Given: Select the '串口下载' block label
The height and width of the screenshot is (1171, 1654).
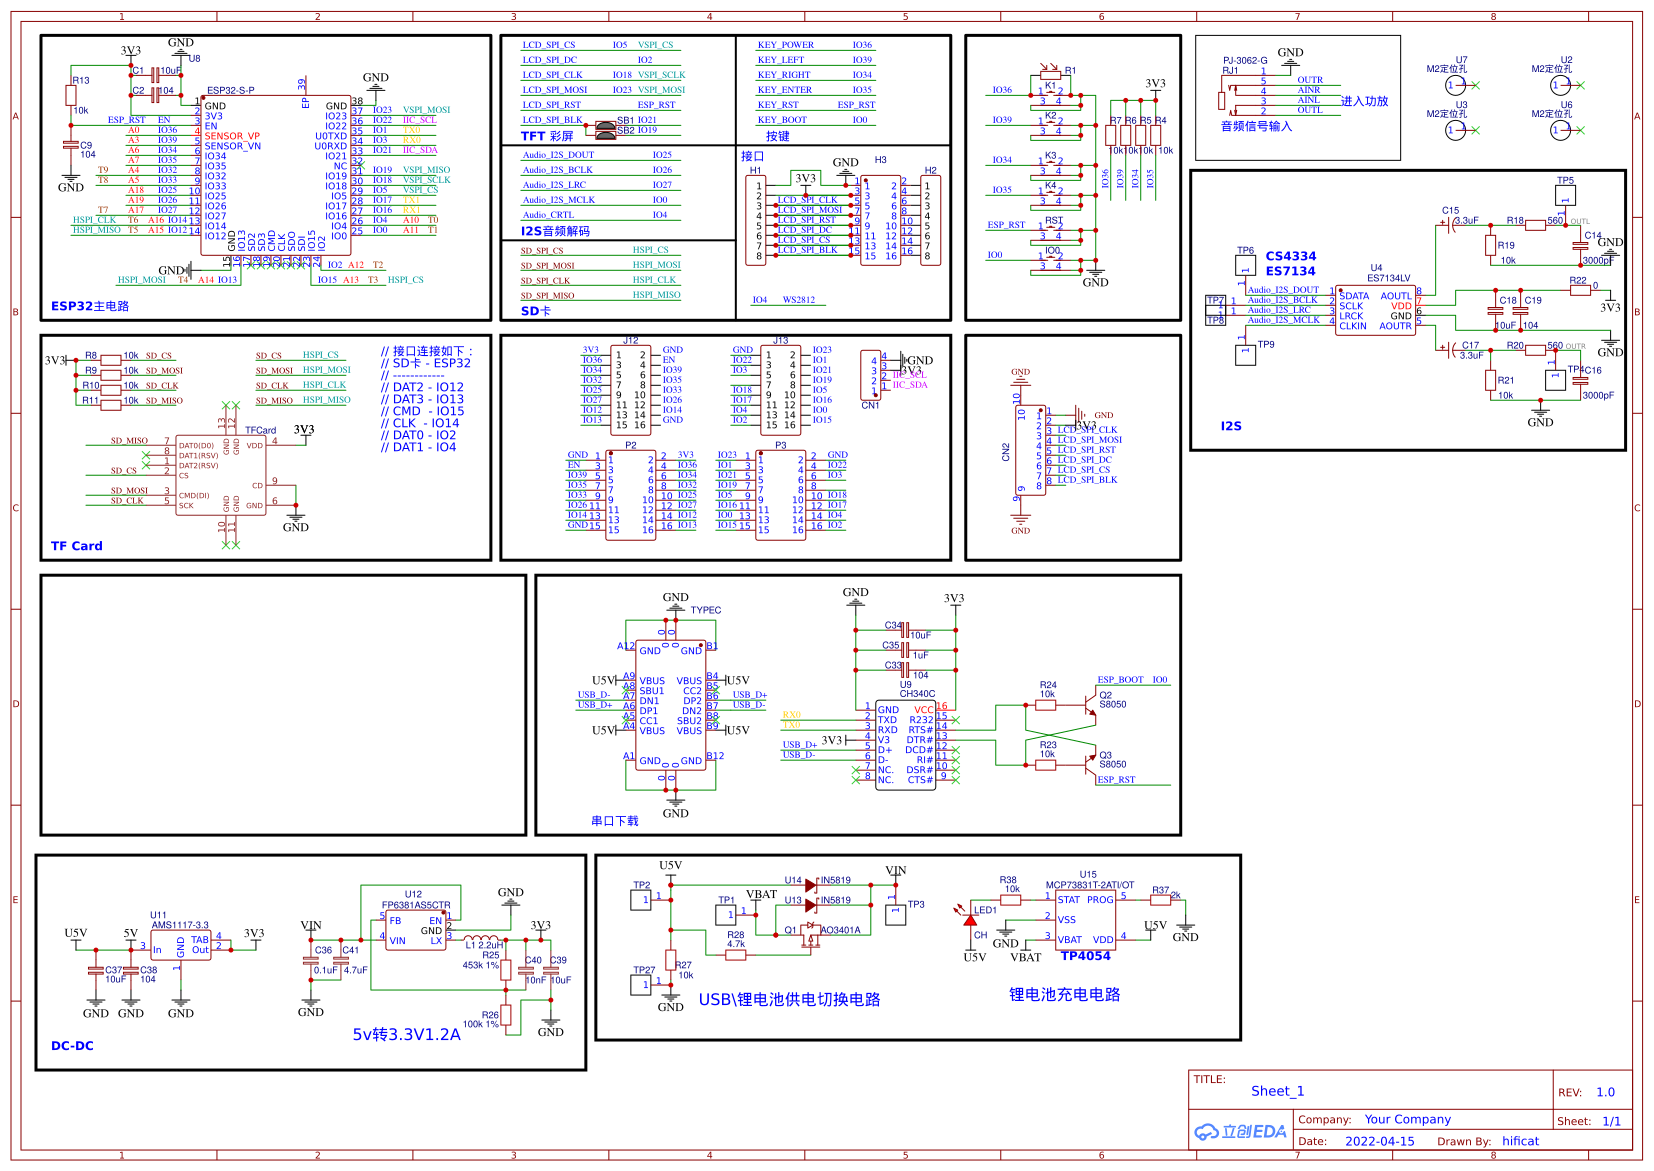Looking at the screenshot, I should (615, 821).
